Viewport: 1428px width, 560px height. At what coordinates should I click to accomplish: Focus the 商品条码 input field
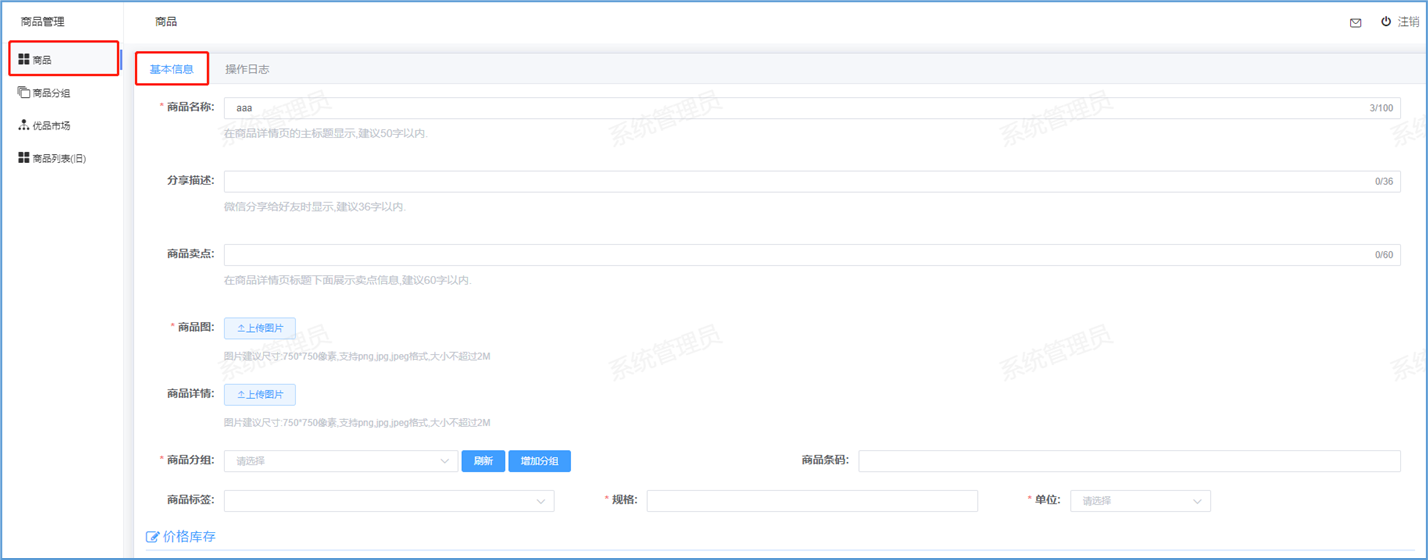tap(1130, 461)
